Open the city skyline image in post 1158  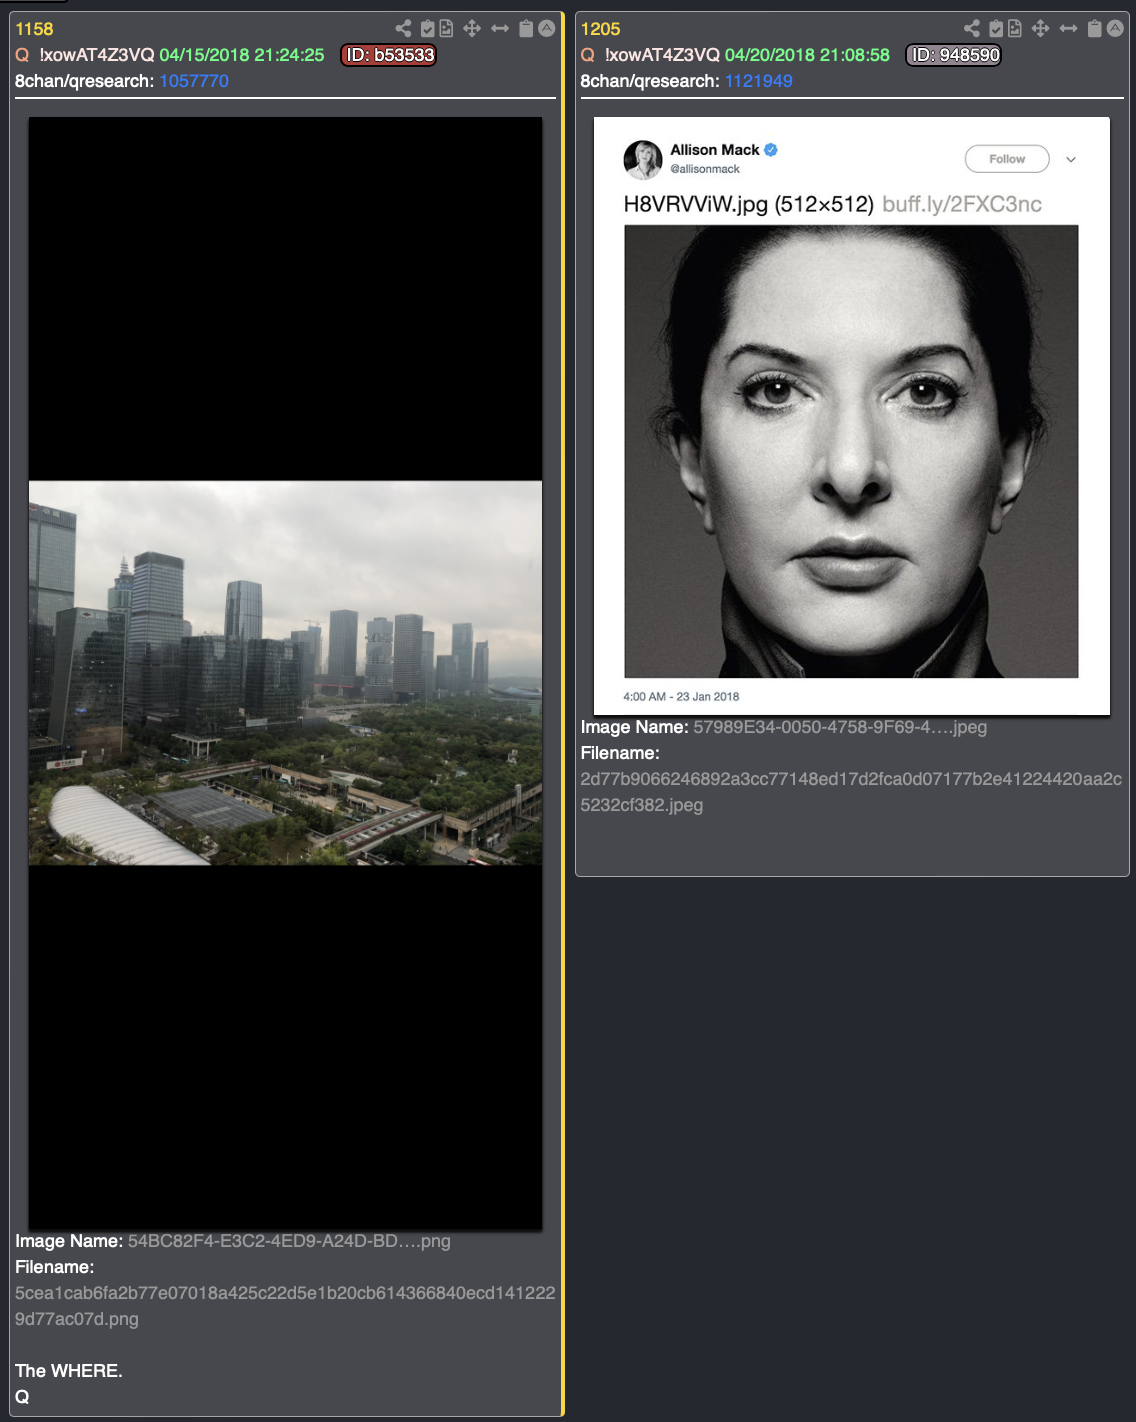pos(285,673)
